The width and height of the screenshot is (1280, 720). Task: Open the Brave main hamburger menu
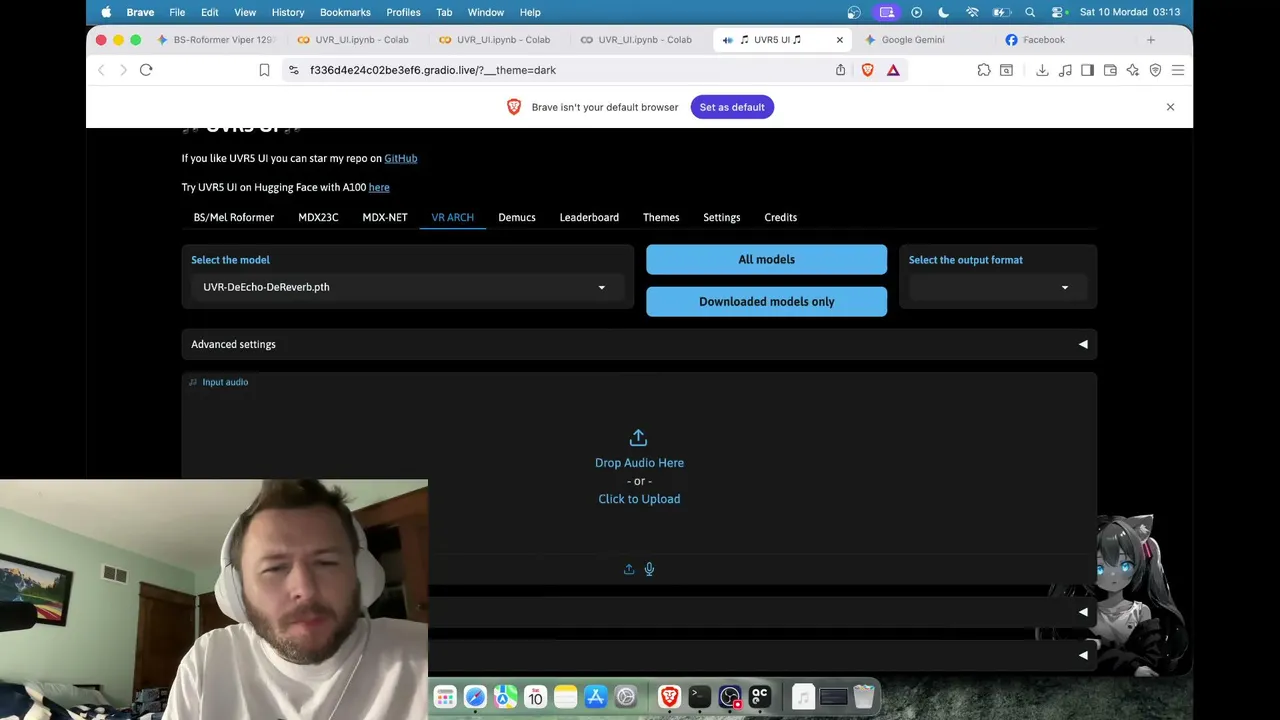tap(1178, 70)
